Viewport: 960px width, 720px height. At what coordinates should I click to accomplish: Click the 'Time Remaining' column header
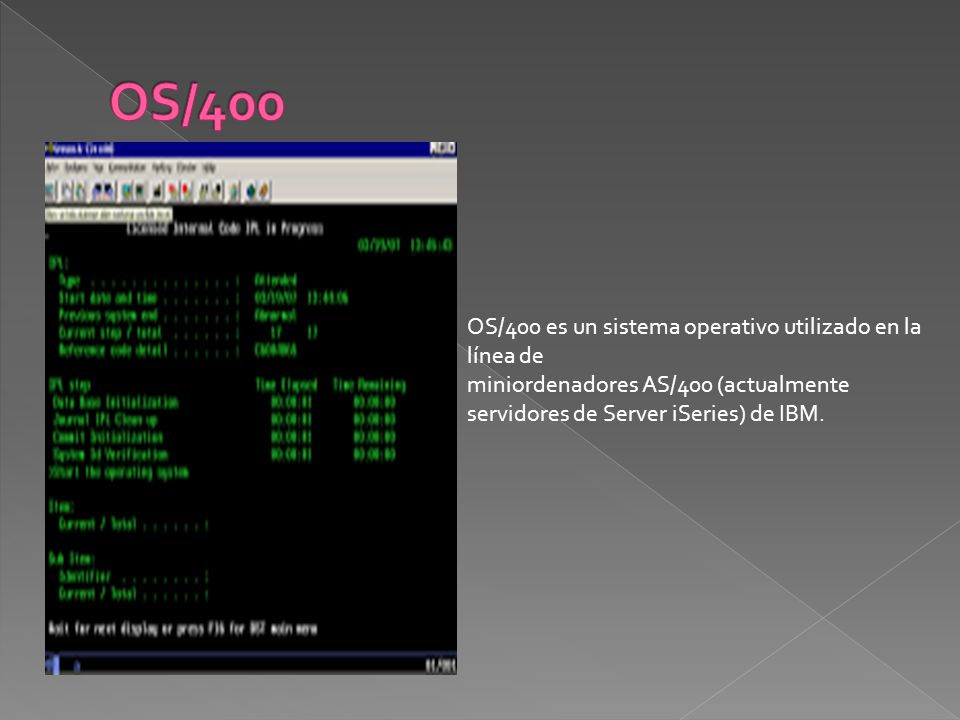[x=369, y=385]
